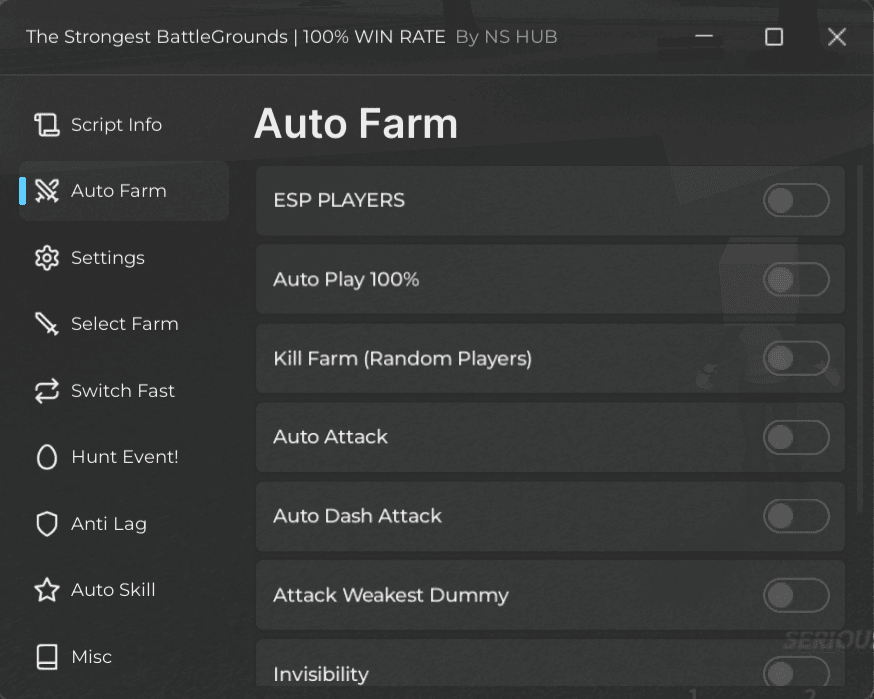Image resolution: width=874 pixels, height=699 pixels.
Task: Click the Auto Play 100% label
Action: 346,279
